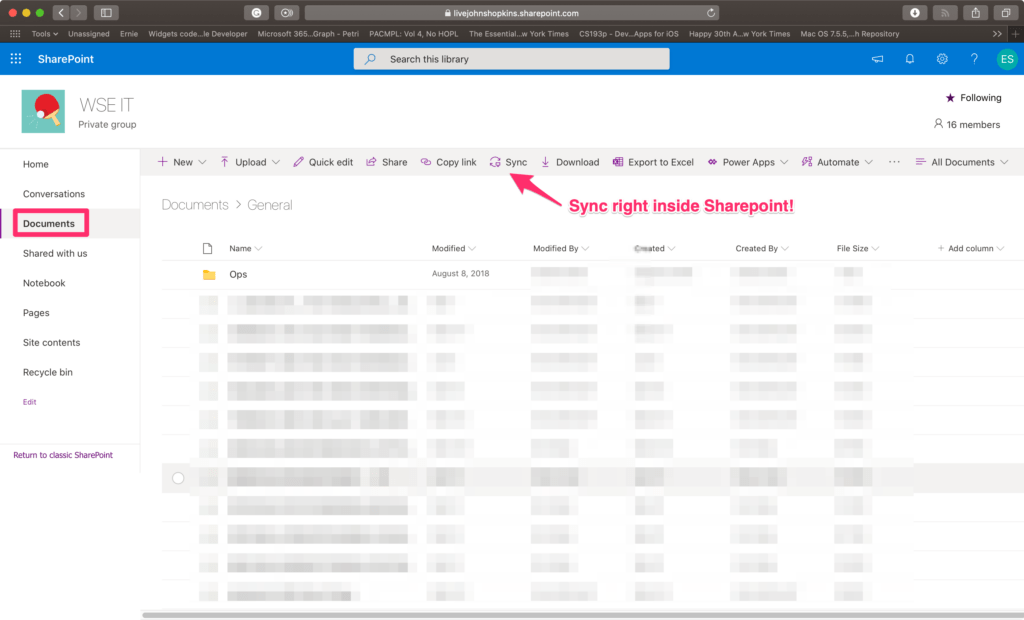
Task: Expand the Upload dropdown chevron
Action: tap(276, 162)
